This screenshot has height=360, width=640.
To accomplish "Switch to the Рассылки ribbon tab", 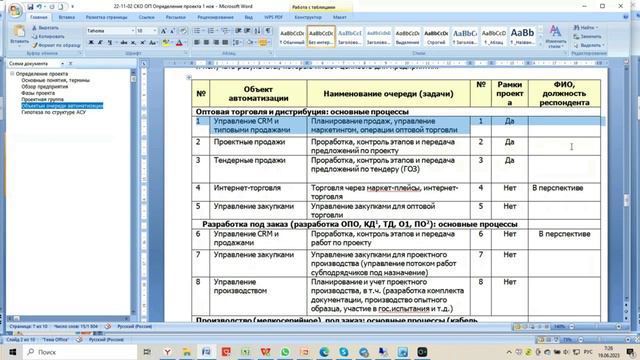I will point(176,18).
